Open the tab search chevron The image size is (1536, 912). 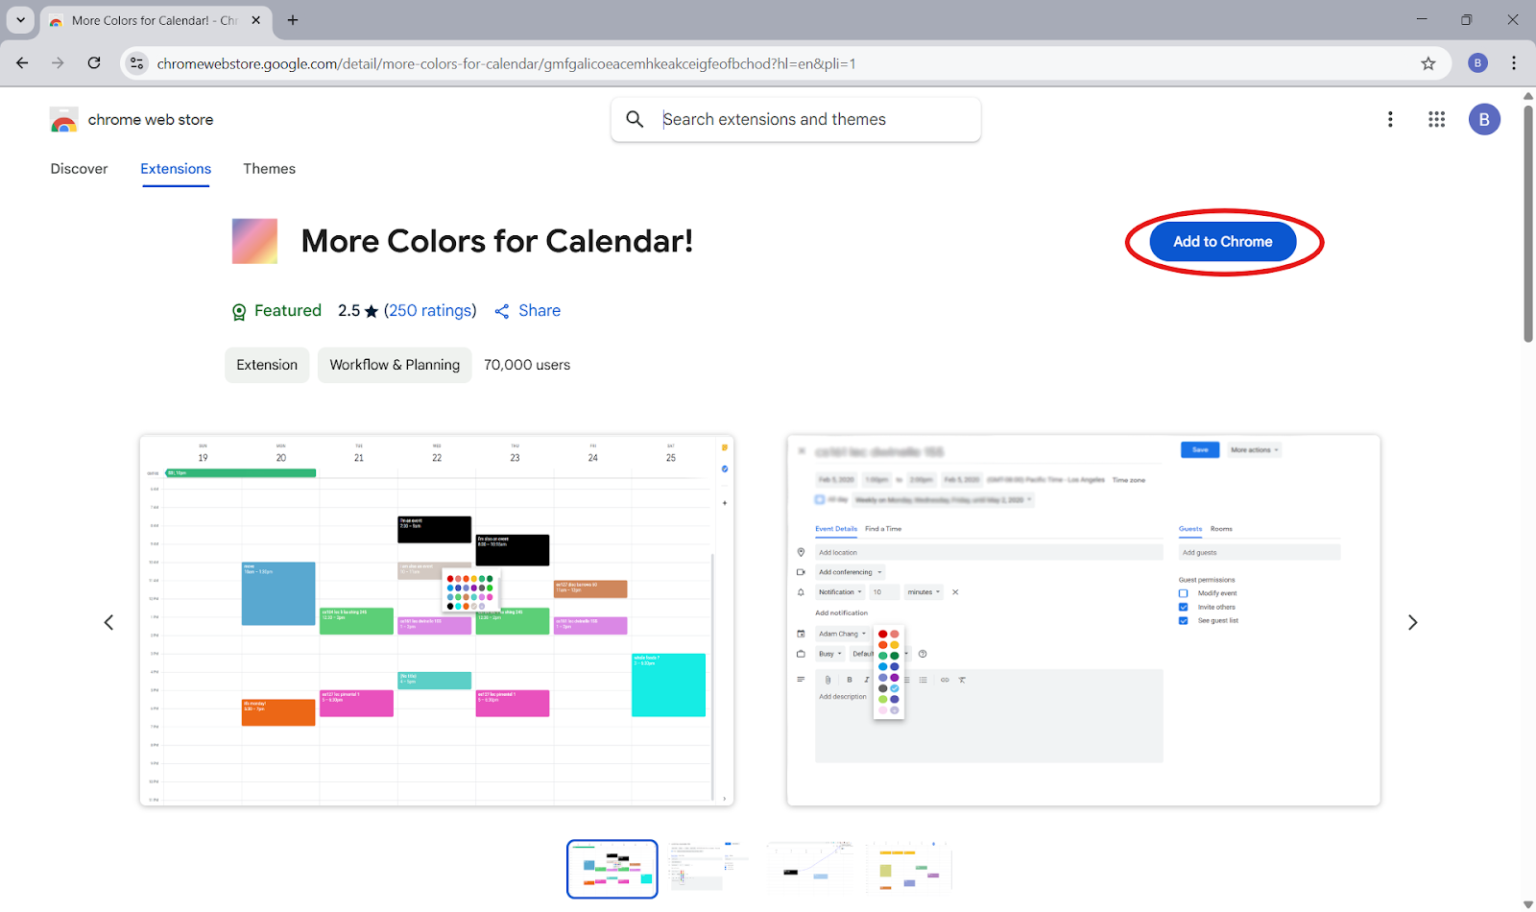(x=20, y=20)
